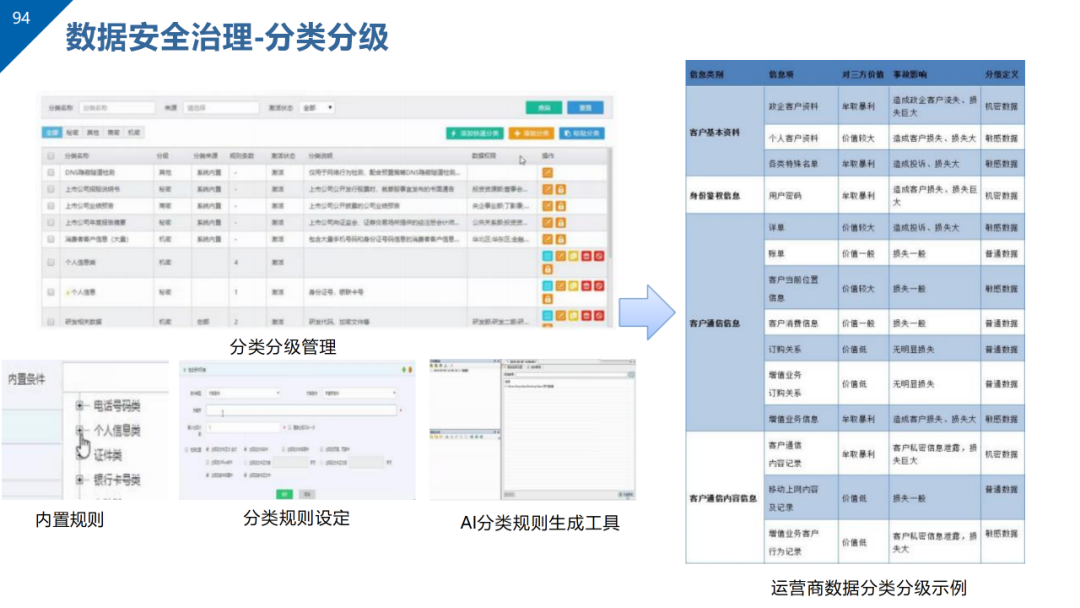Click the cyan action icon in the 研发相关数据 row
Image resolution: width=1080 pixels, height=608 pixels.
point(548,315)
